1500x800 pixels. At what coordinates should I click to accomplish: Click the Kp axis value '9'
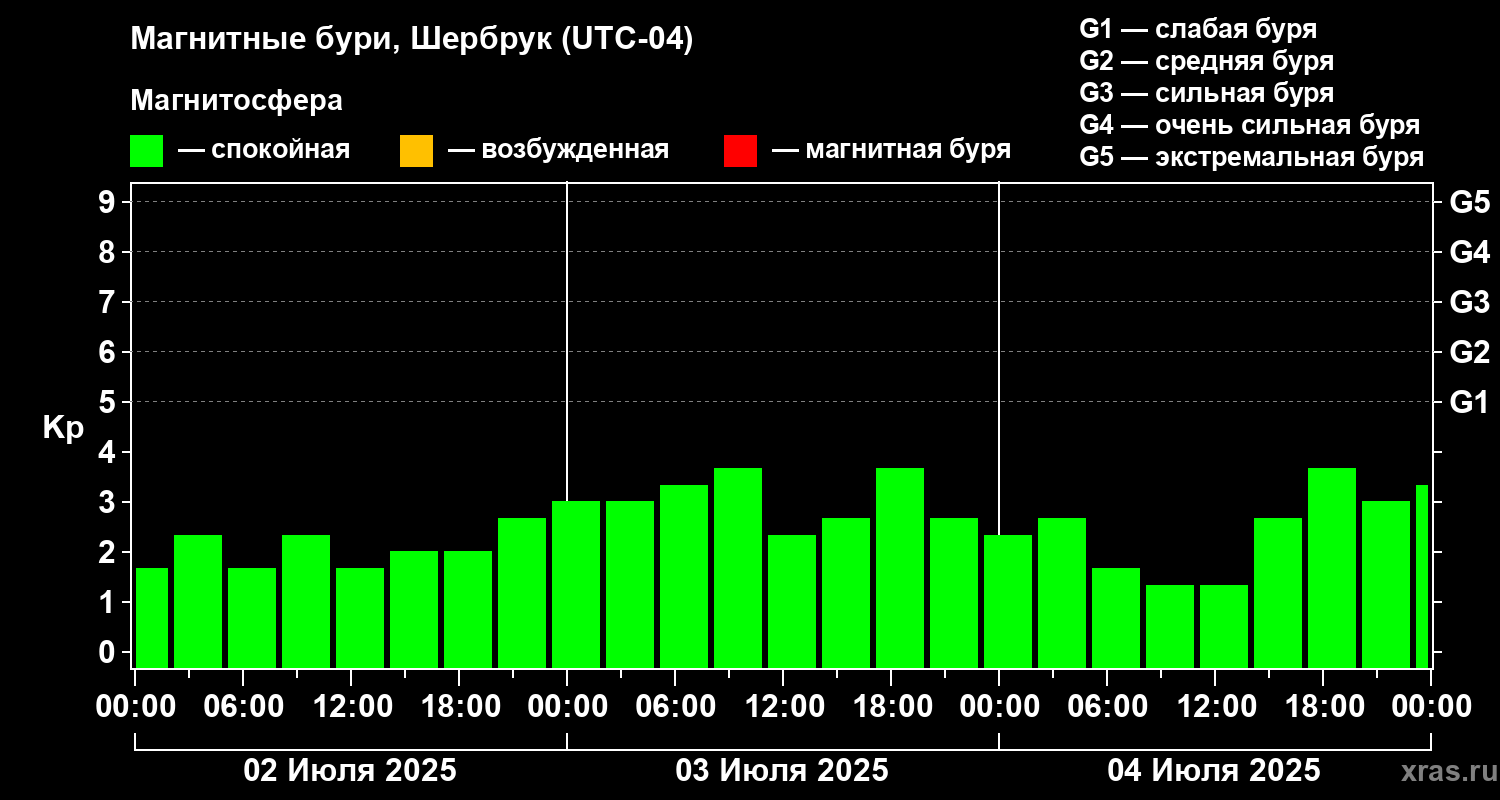[x=109, y=202]
